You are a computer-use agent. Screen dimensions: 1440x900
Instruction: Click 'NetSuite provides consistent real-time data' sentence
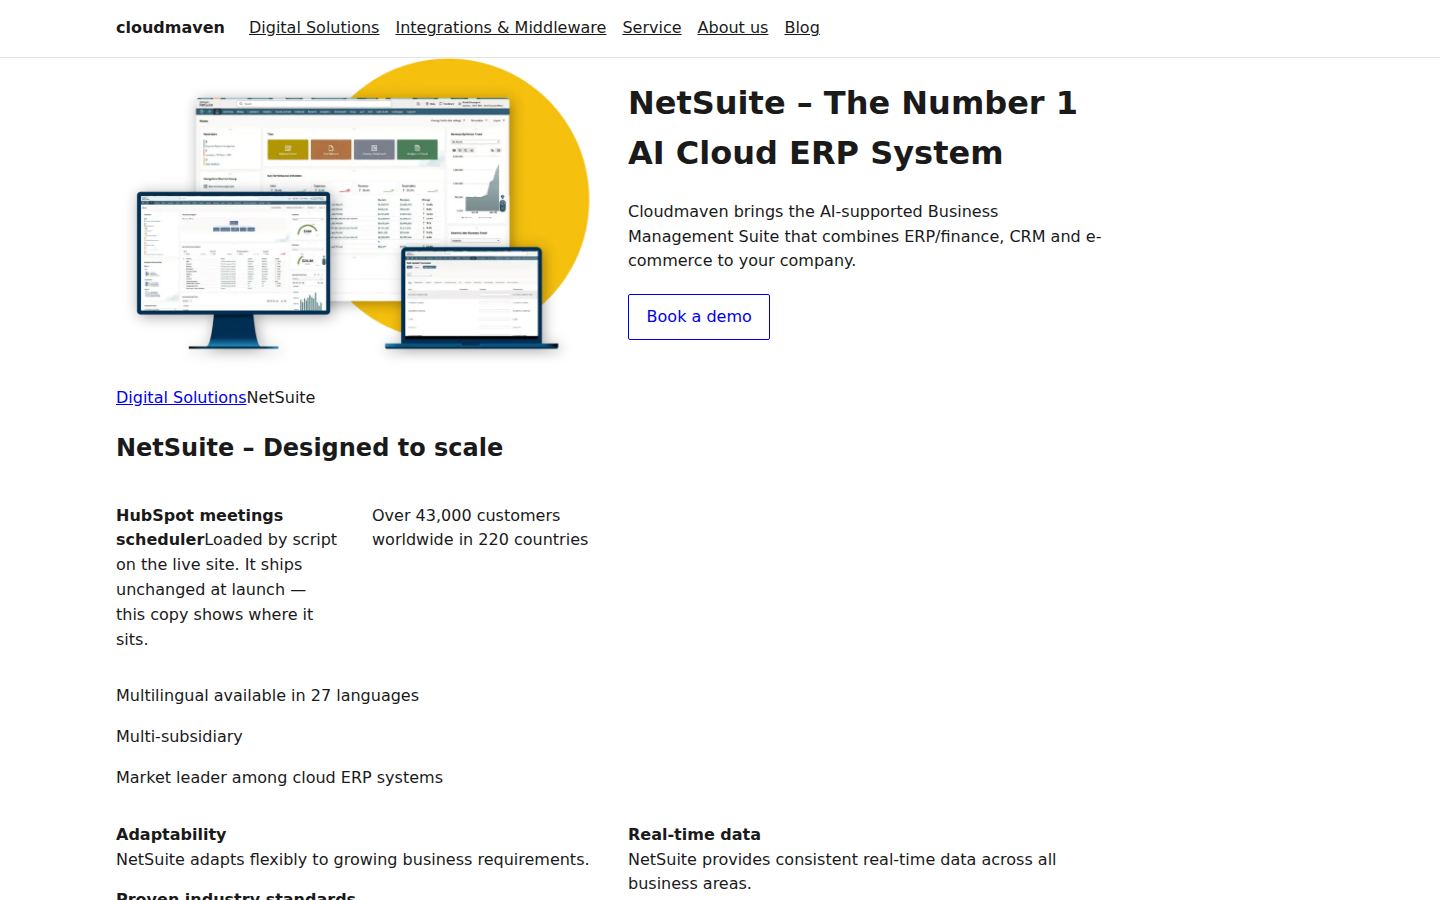coord(842,871)
